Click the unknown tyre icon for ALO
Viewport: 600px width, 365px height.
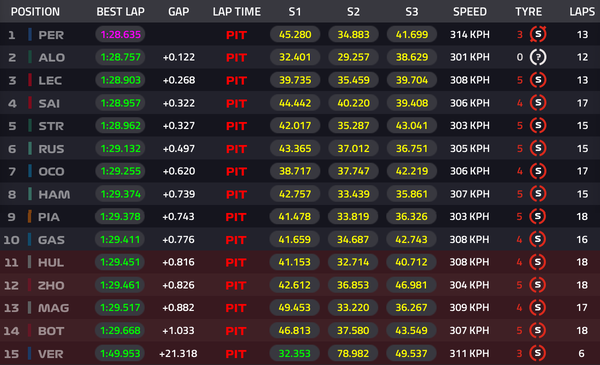click(x=538, y=57)
